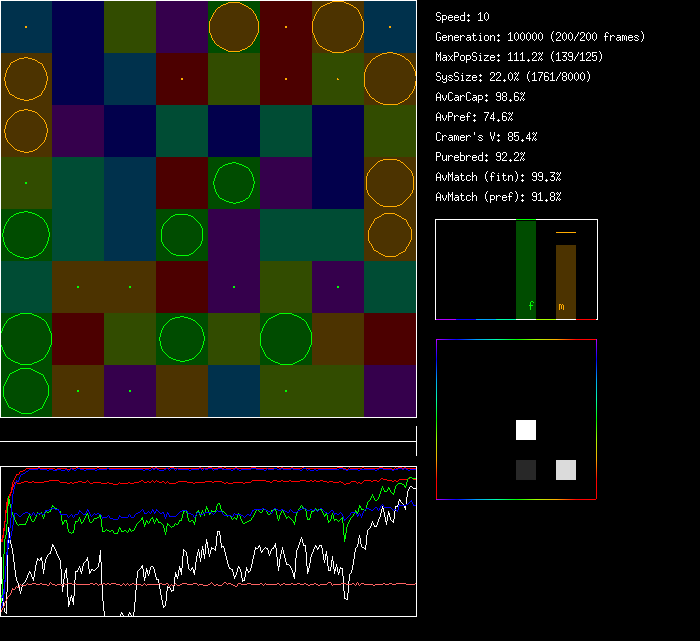This screenshot has height=641, width=700.
Task: Select the Purebred percentage line
Action: click(x=480, y=157)
